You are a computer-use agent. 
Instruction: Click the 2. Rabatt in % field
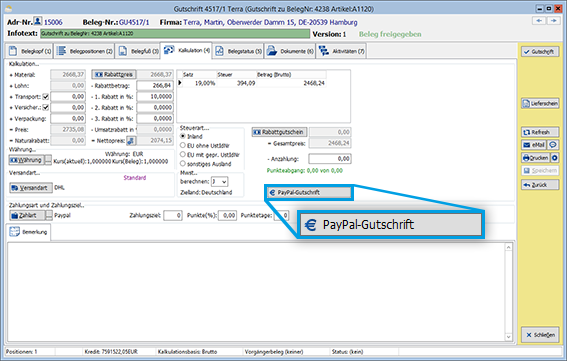pos(155,107)
